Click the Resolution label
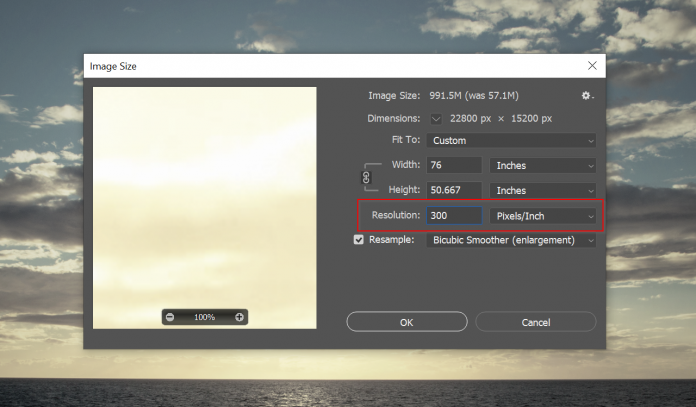696x407 pixels. [x=395, y=215]
